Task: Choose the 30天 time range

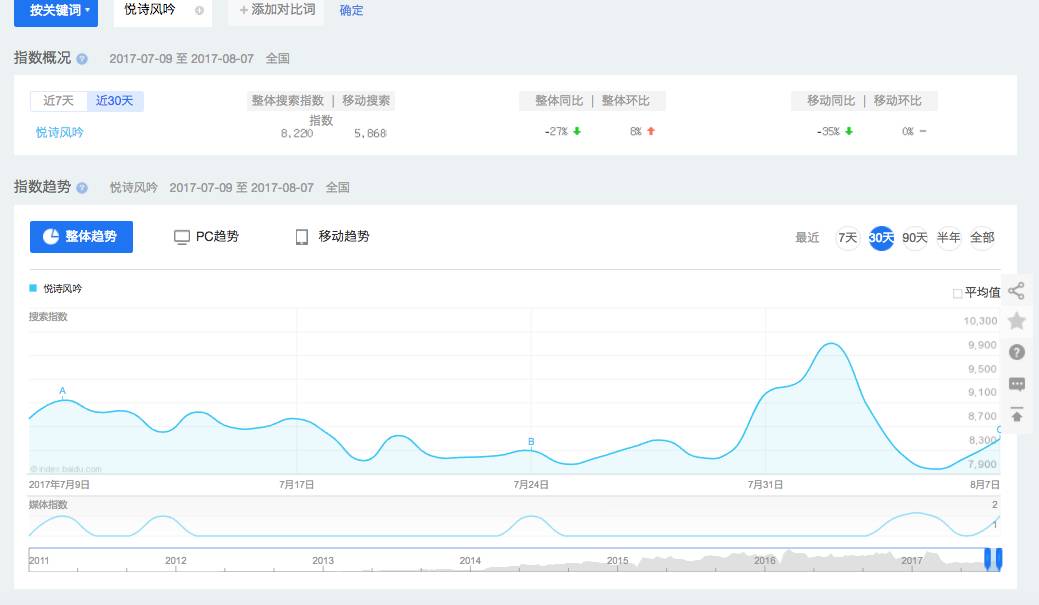Action: (x=881, y=237)
